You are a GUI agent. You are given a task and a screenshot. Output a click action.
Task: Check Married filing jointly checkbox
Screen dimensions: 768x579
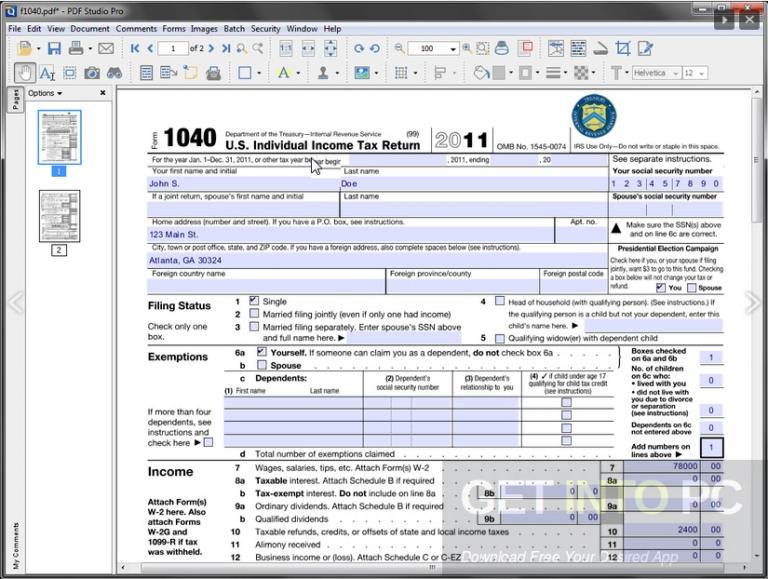254,313
